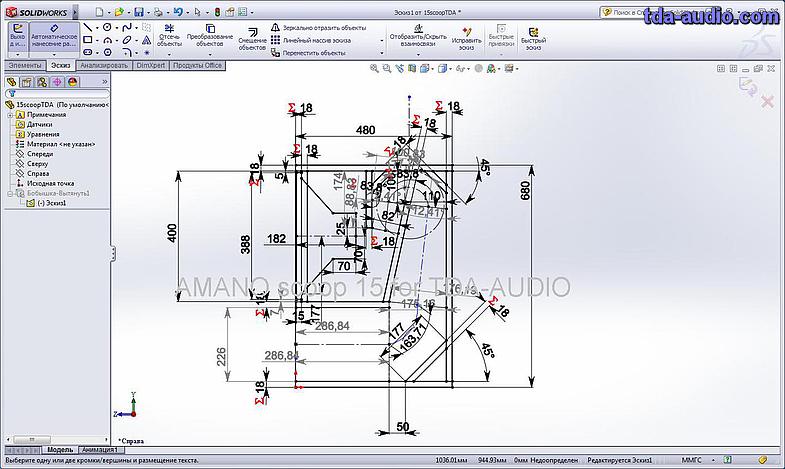Image resolution: width=785 pixels, height=469 pixels.
Task: Click Переместить объекты
Action: coord(308,53)
